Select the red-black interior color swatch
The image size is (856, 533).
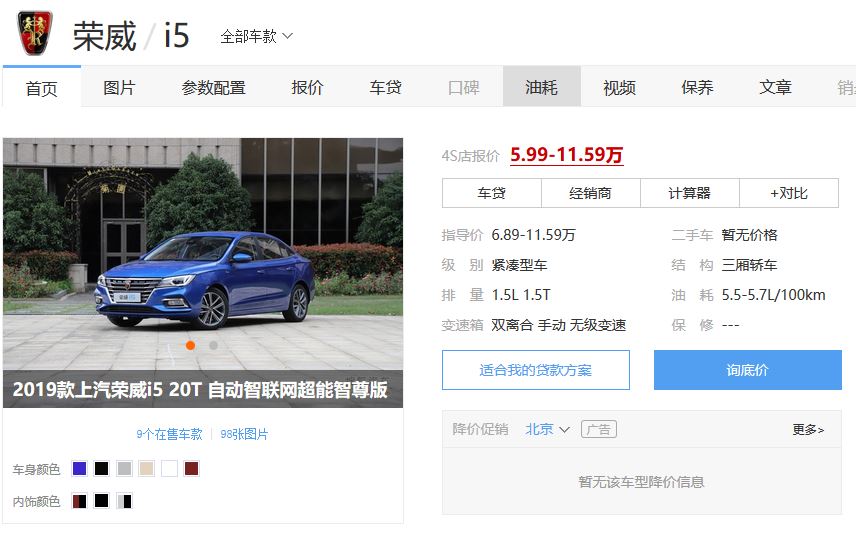79,501
